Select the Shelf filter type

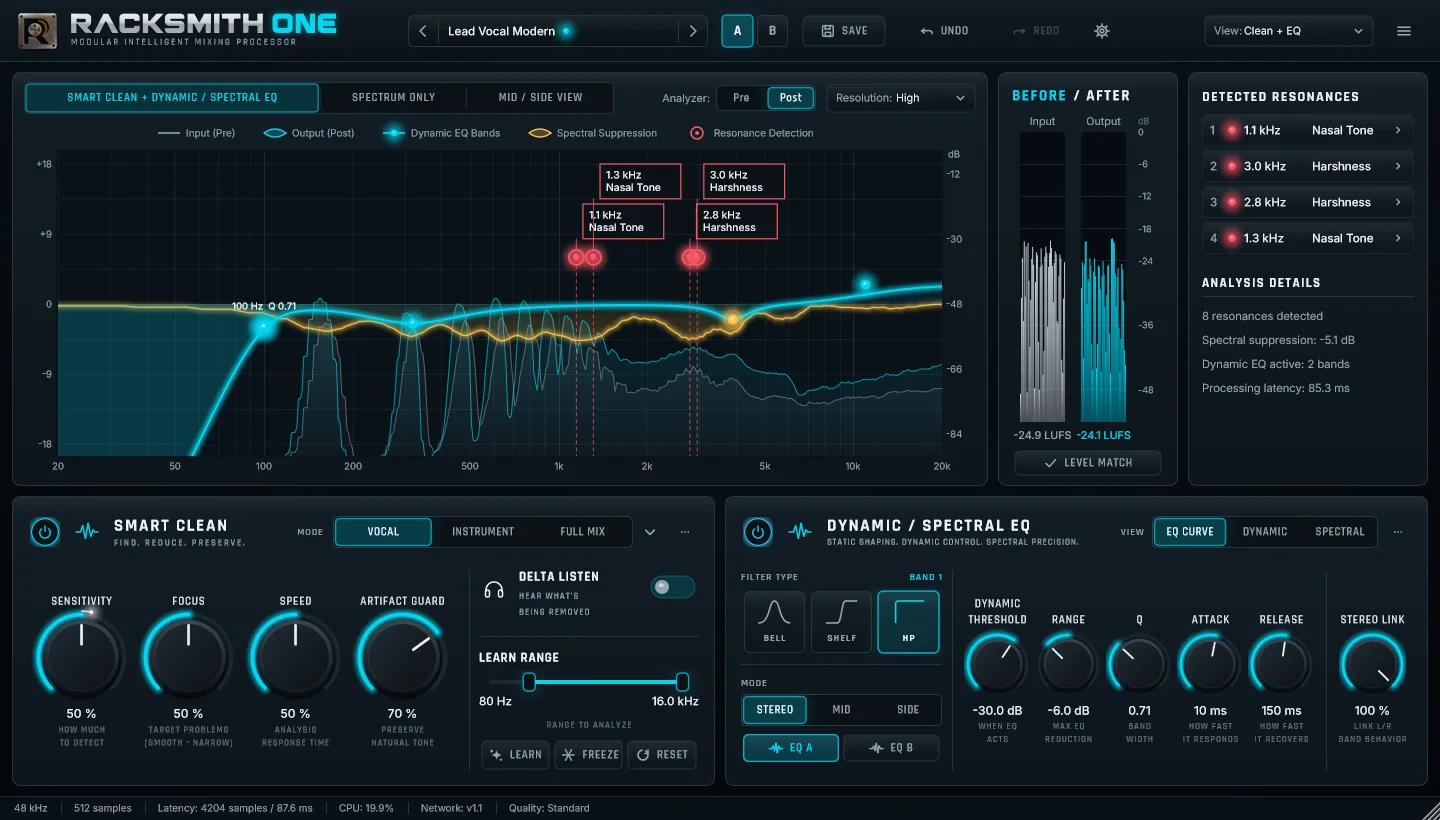841,622
